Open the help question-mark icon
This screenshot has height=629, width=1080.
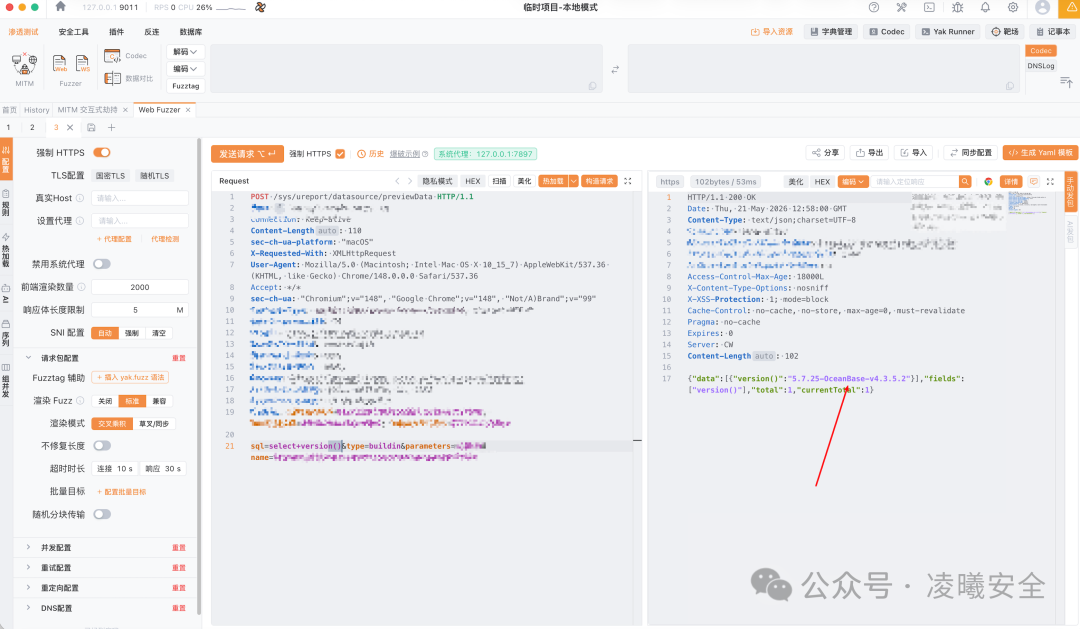(x=873, y=7)
